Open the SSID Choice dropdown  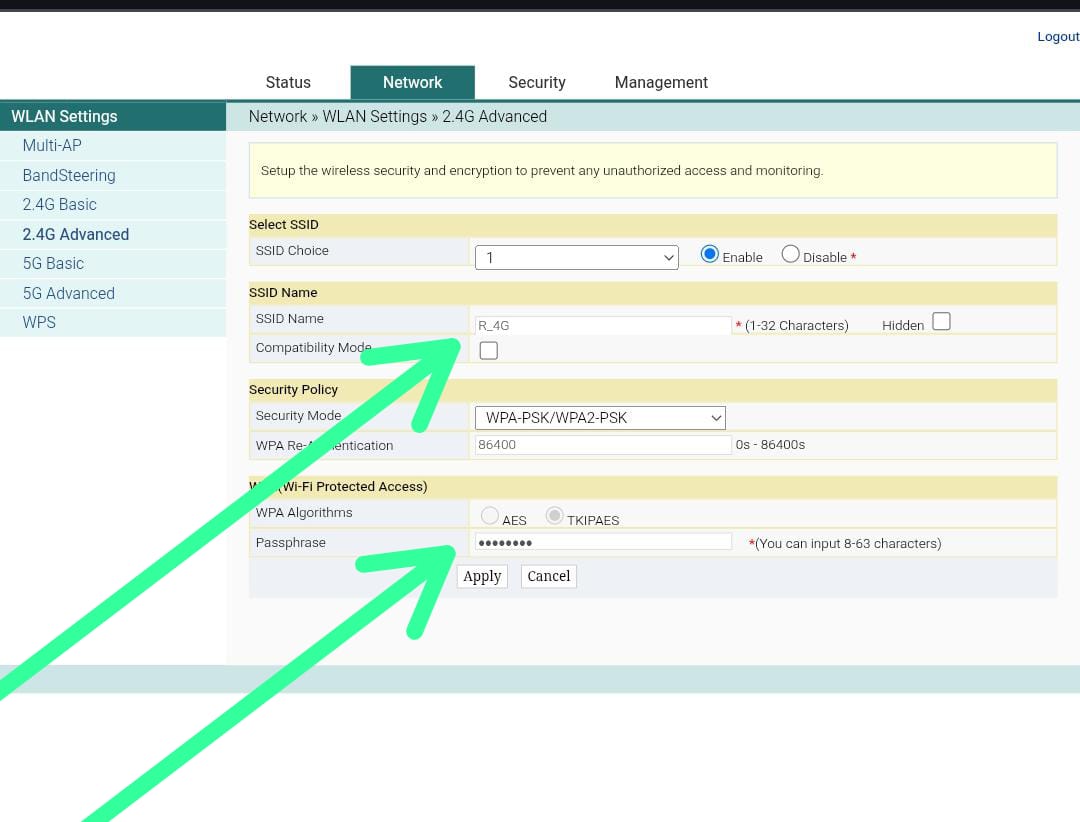click(576, 257)
